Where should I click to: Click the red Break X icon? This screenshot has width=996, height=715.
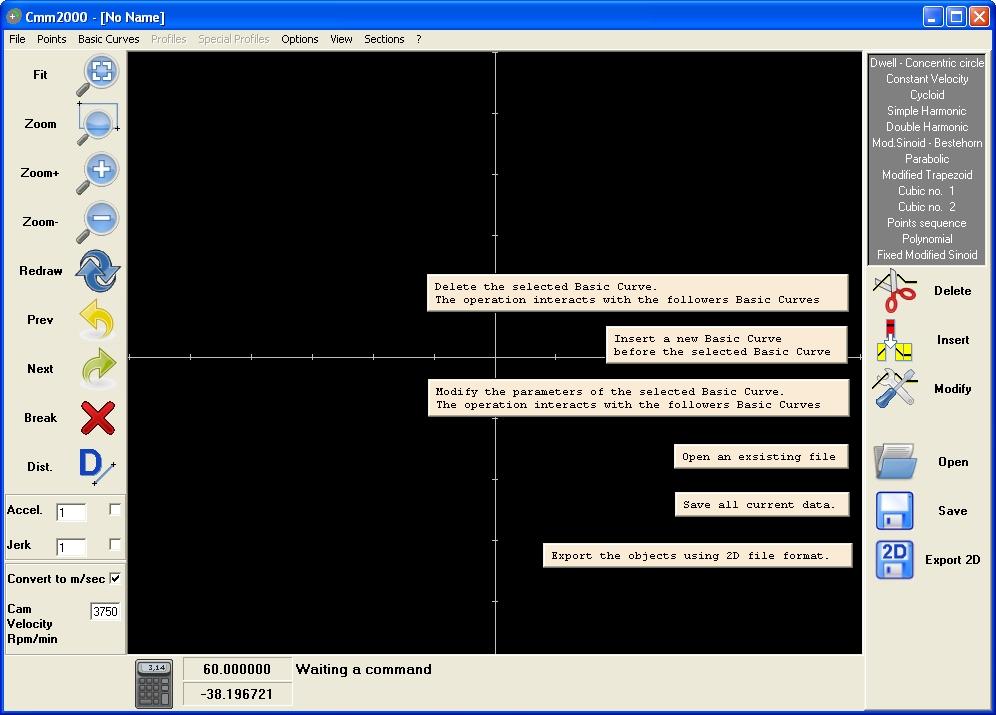click(98, 418)
